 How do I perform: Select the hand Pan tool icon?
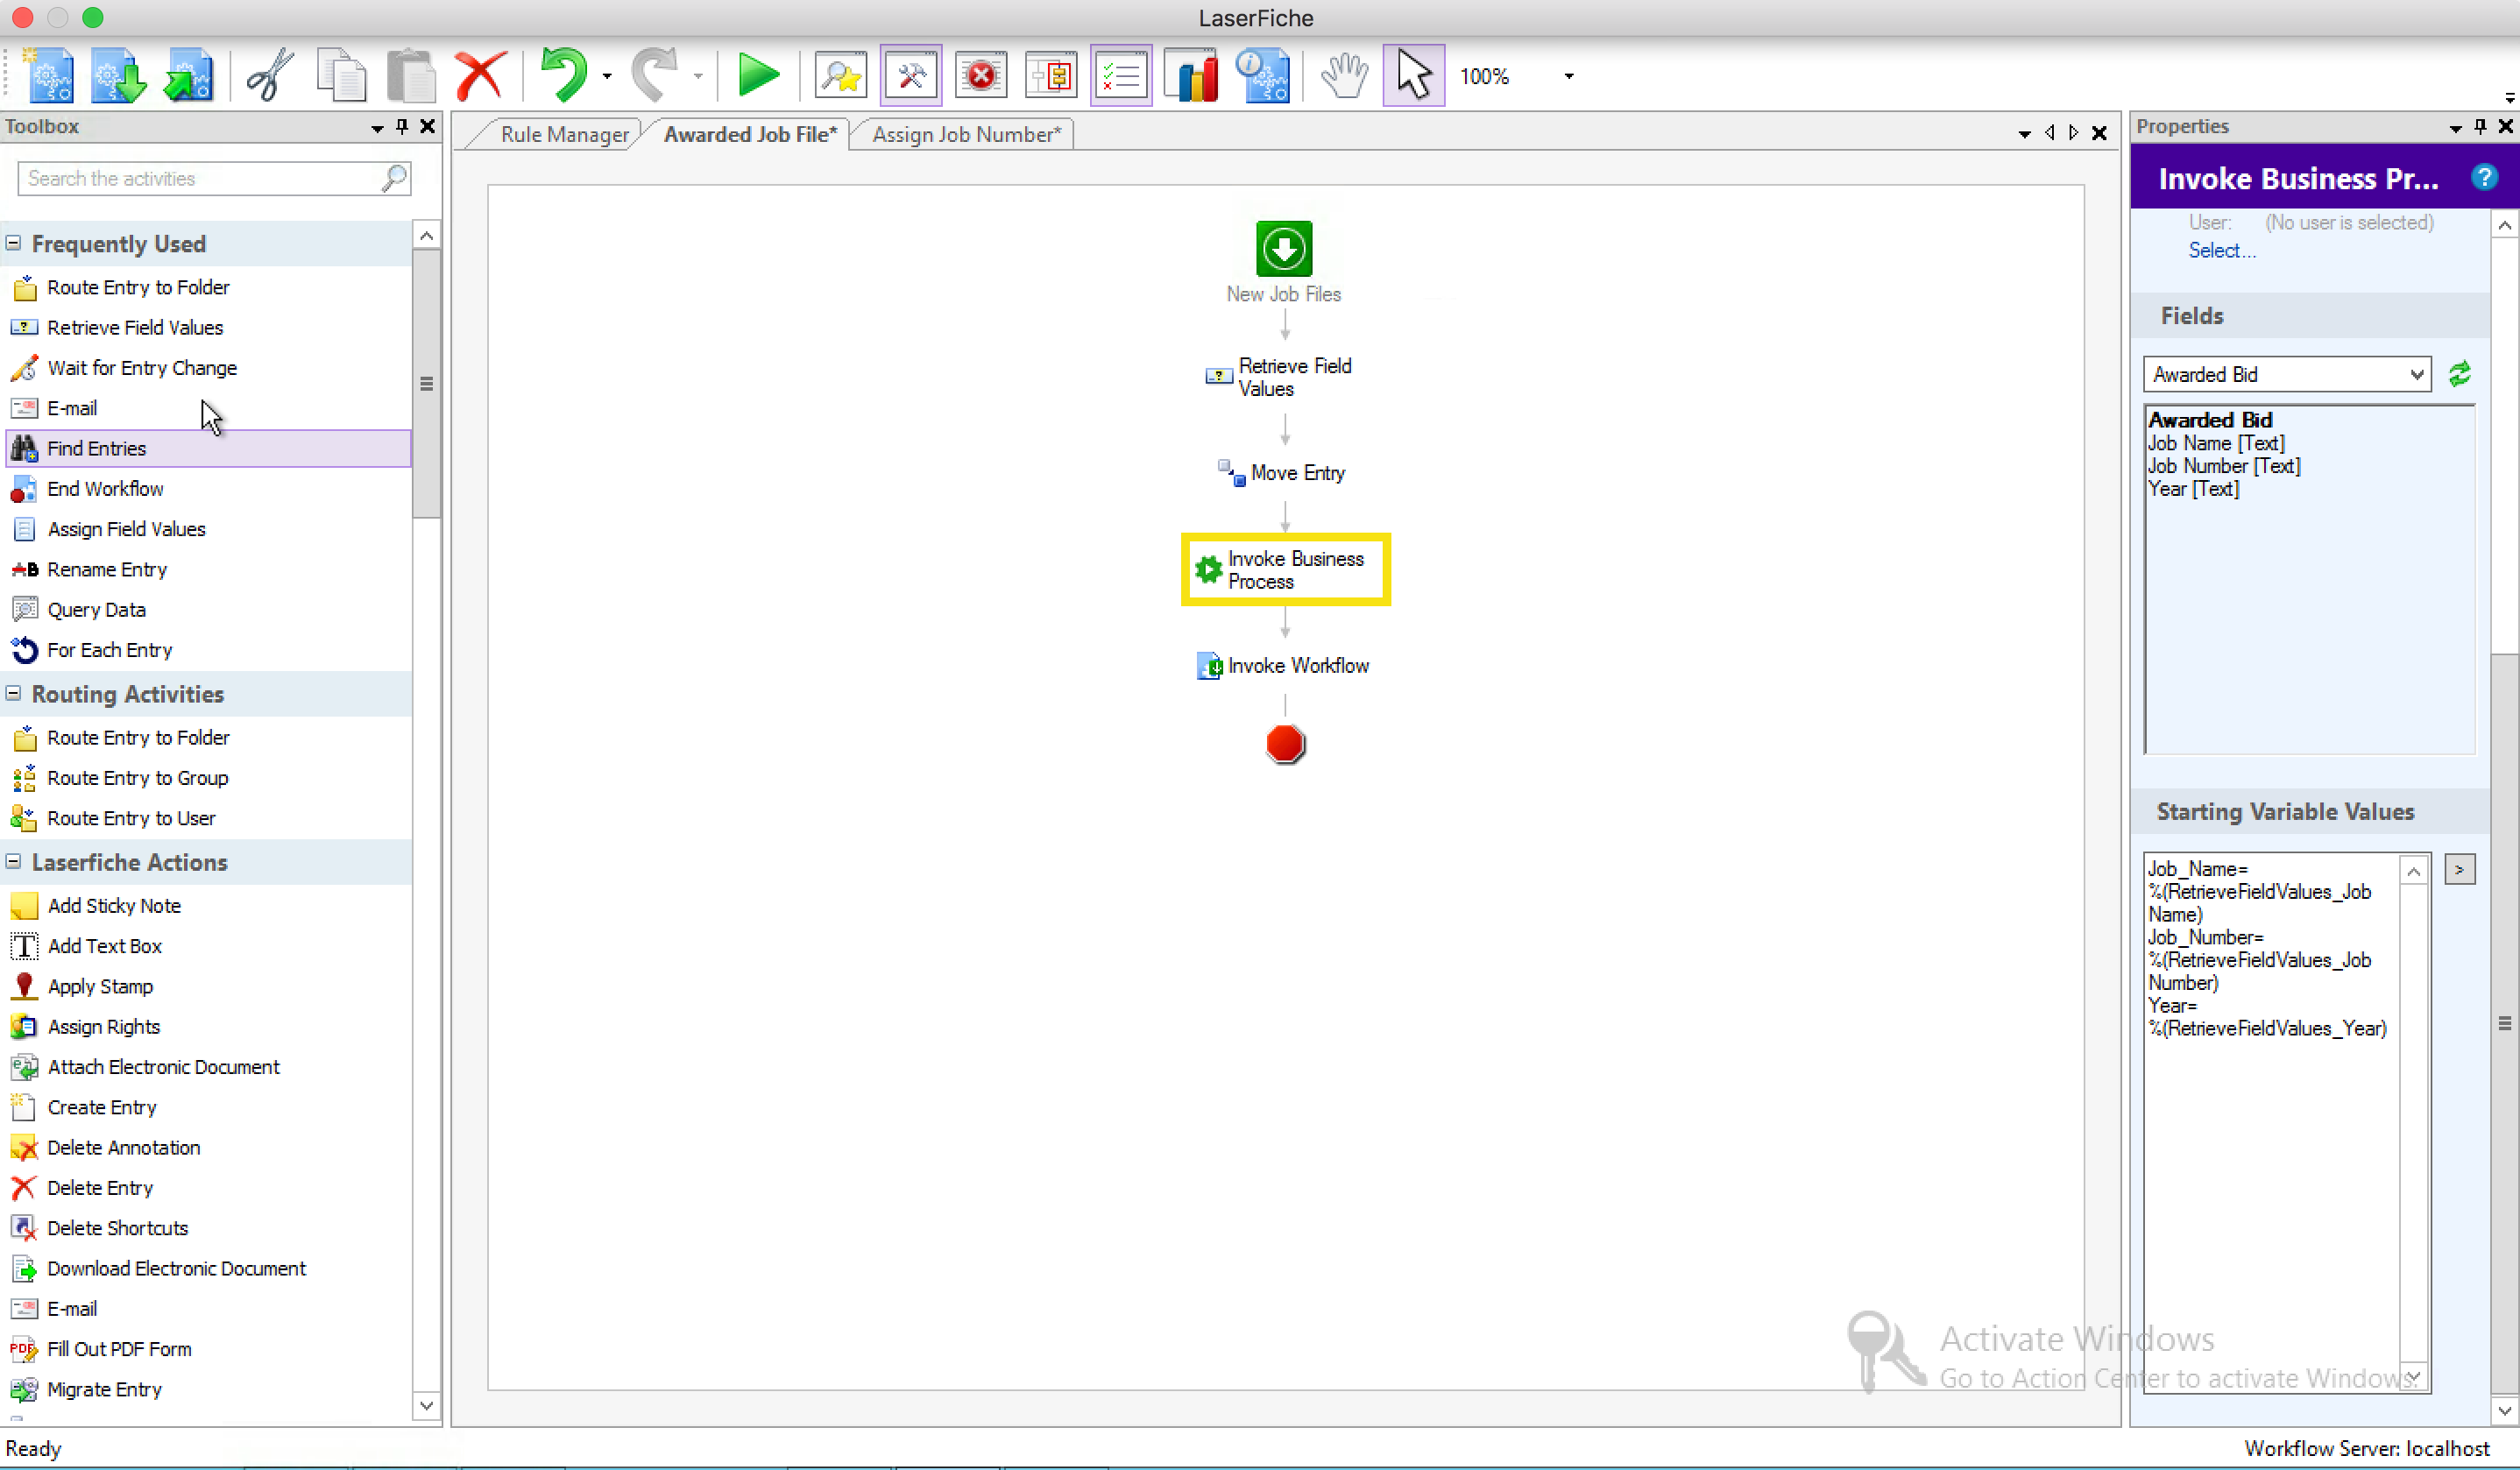pyautogui.click(x=1343, y=76)
